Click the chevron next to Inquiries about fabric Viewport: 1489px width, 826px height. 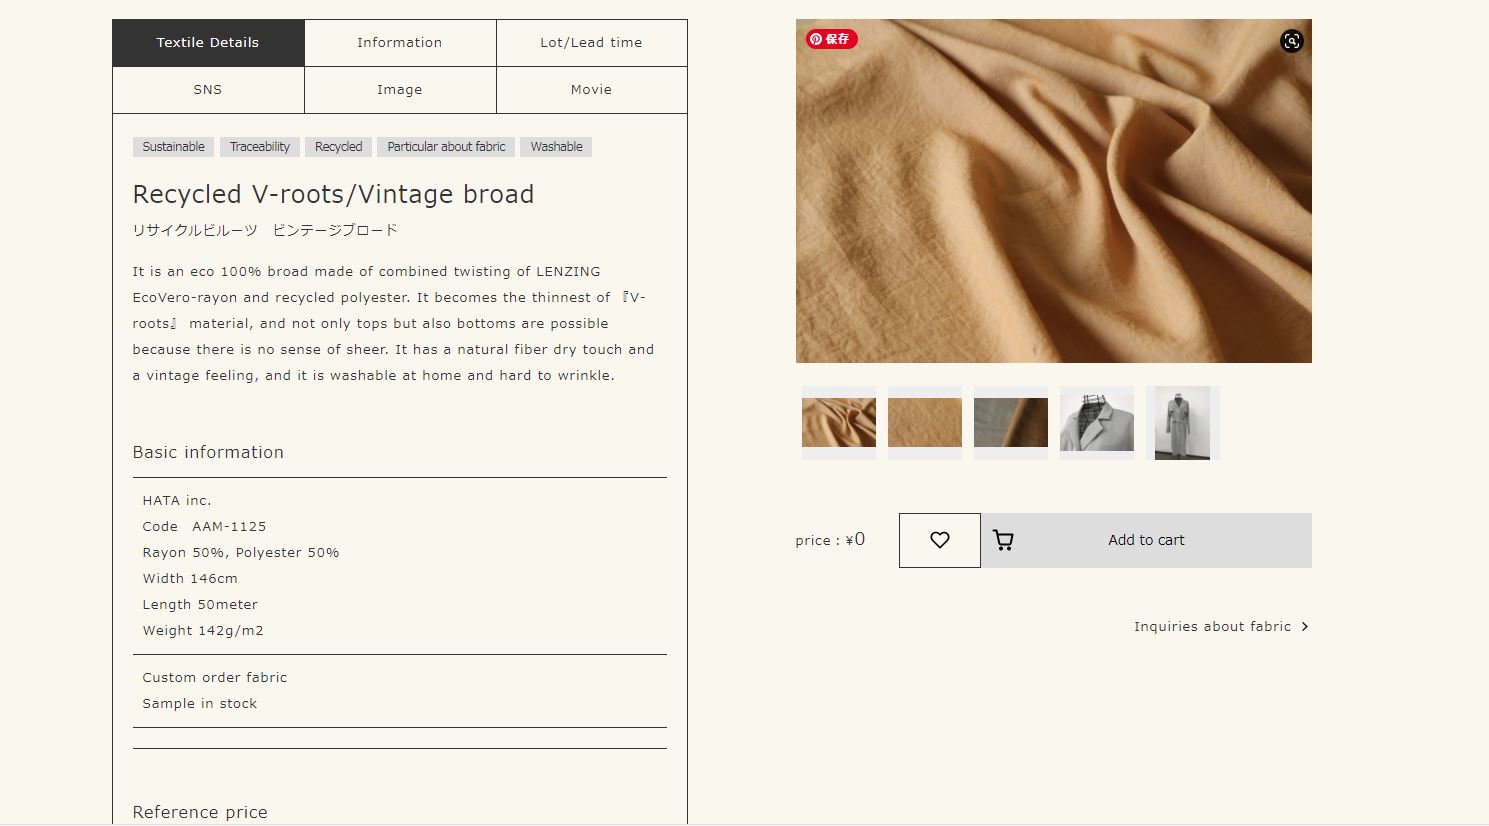[1304, 627]
